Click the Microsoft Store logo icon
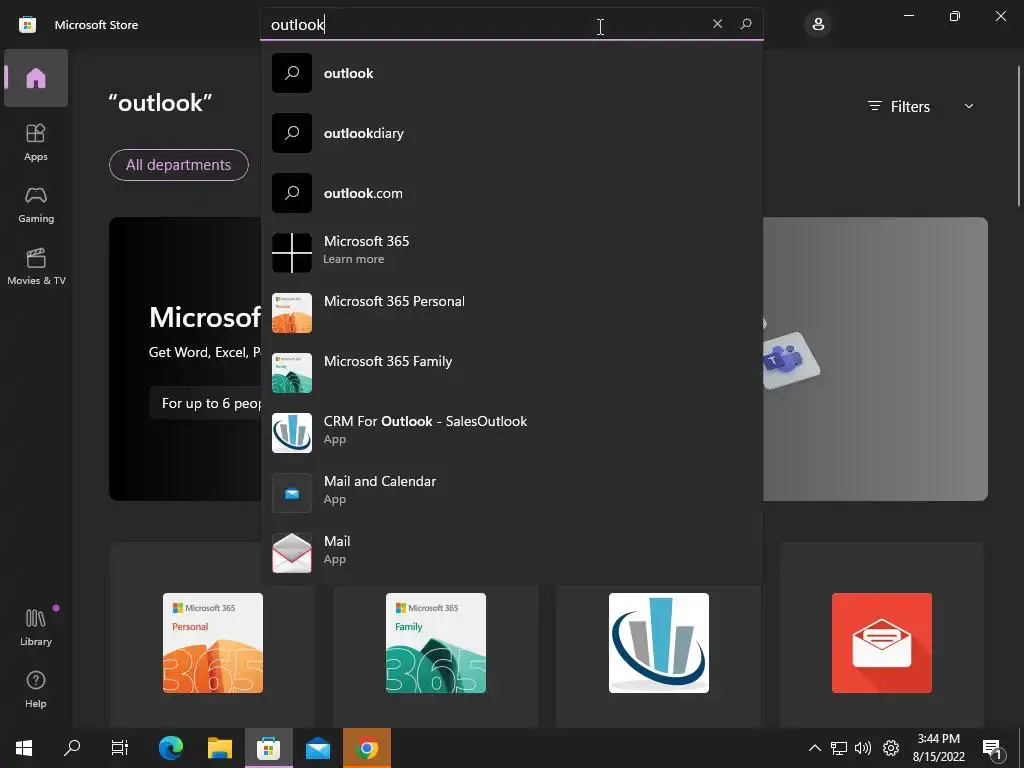The width and height of the screenshot is (1024, 768). tap(27, 25)
